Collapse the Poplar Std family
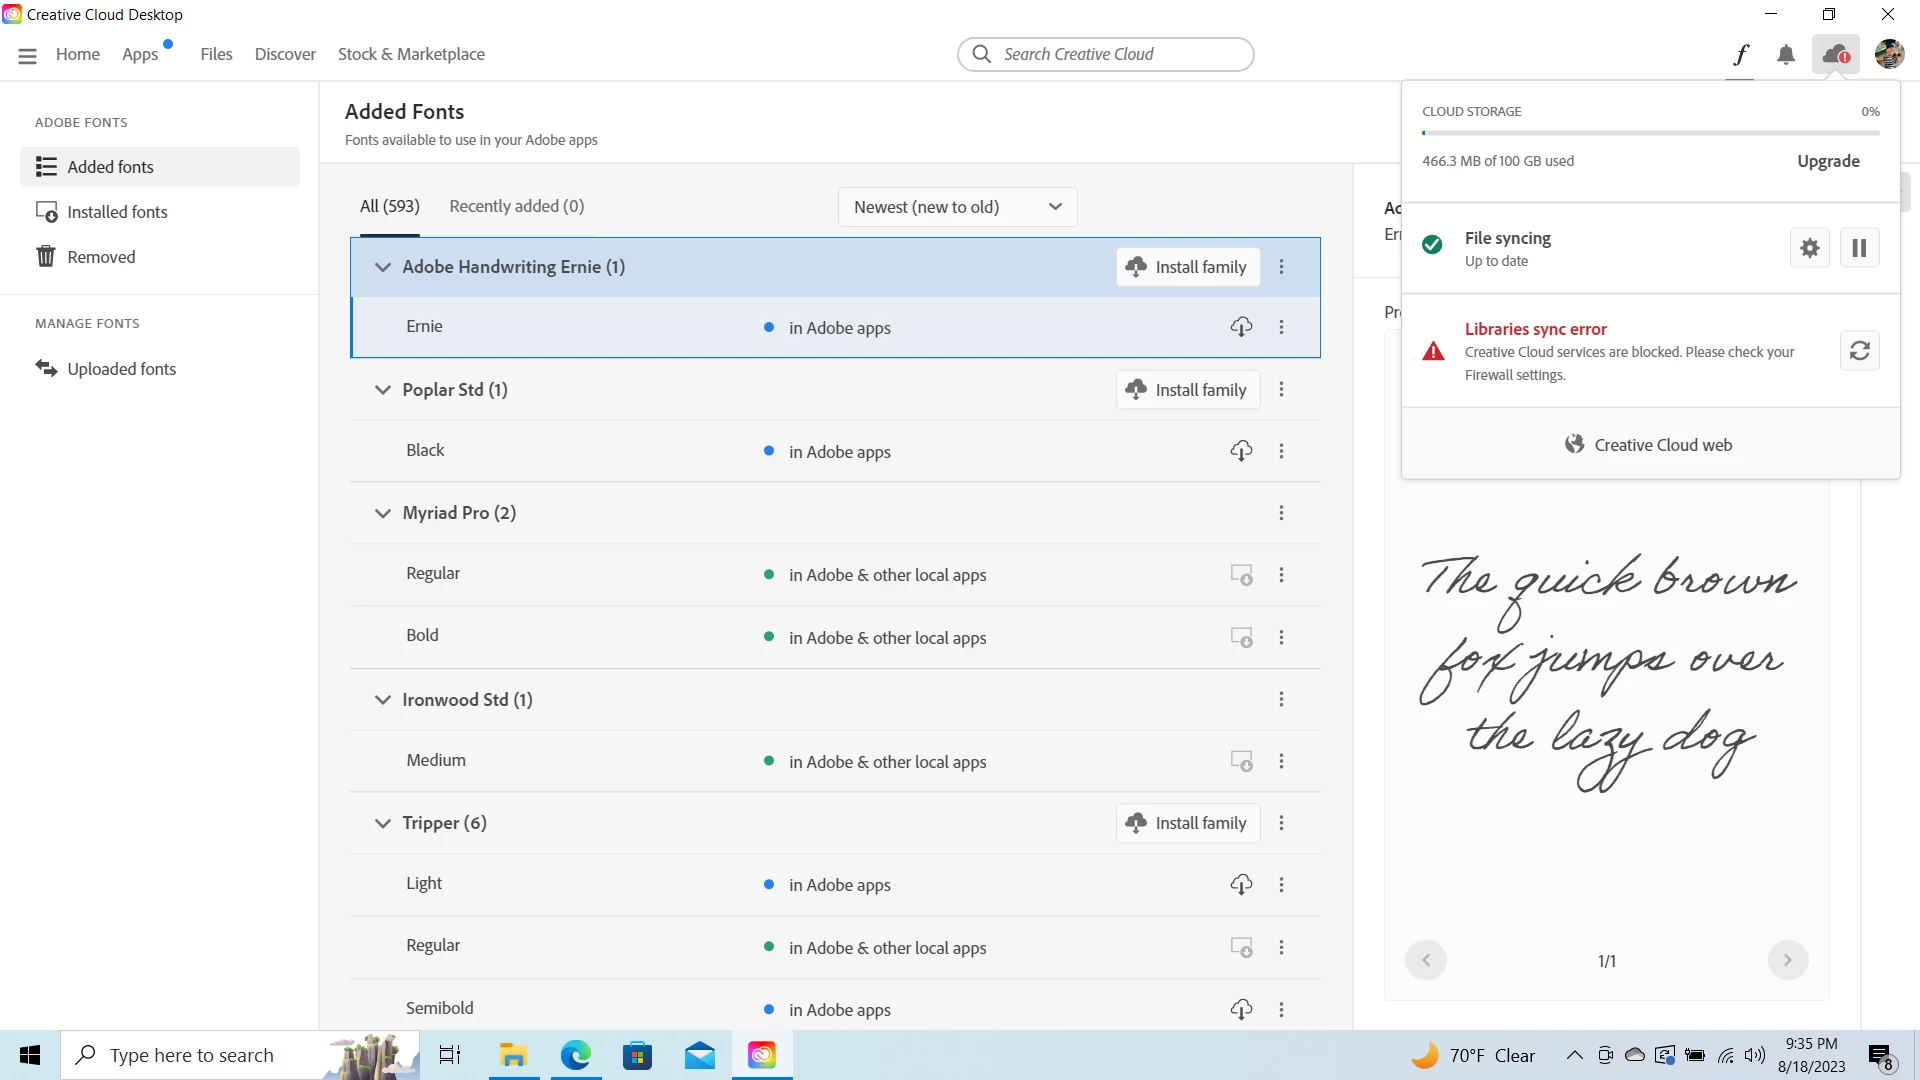The image size is (1920, 1080). 382,390
